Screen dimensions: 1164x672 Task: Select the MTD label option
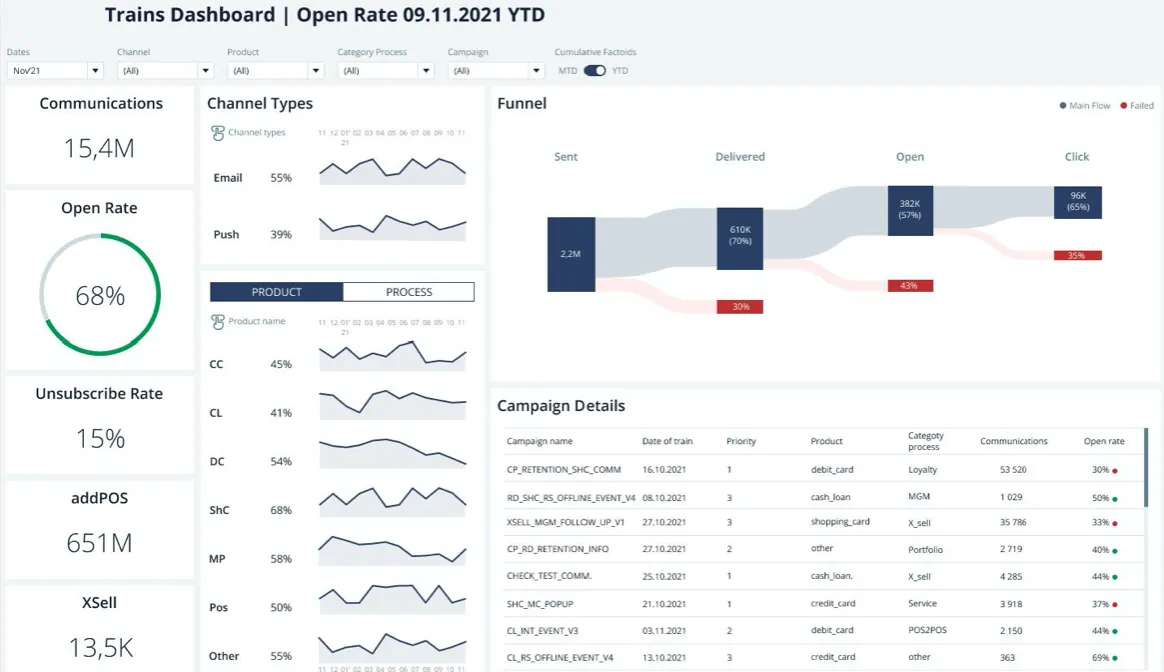[x=567, y=71]
